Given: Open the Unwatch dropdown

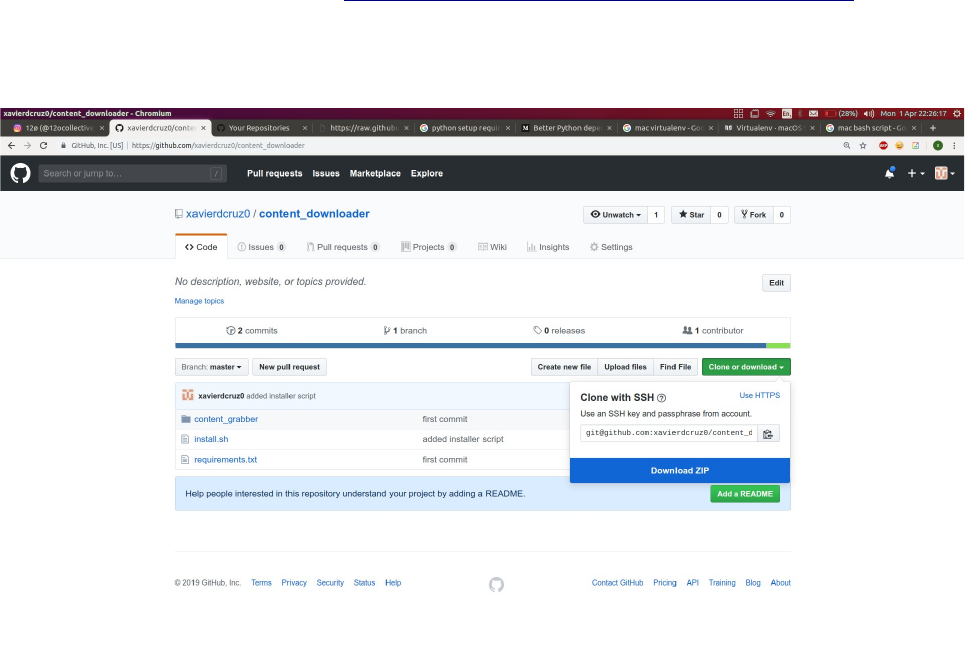Looking at the screenshot, I should click(x=615, y=215).
